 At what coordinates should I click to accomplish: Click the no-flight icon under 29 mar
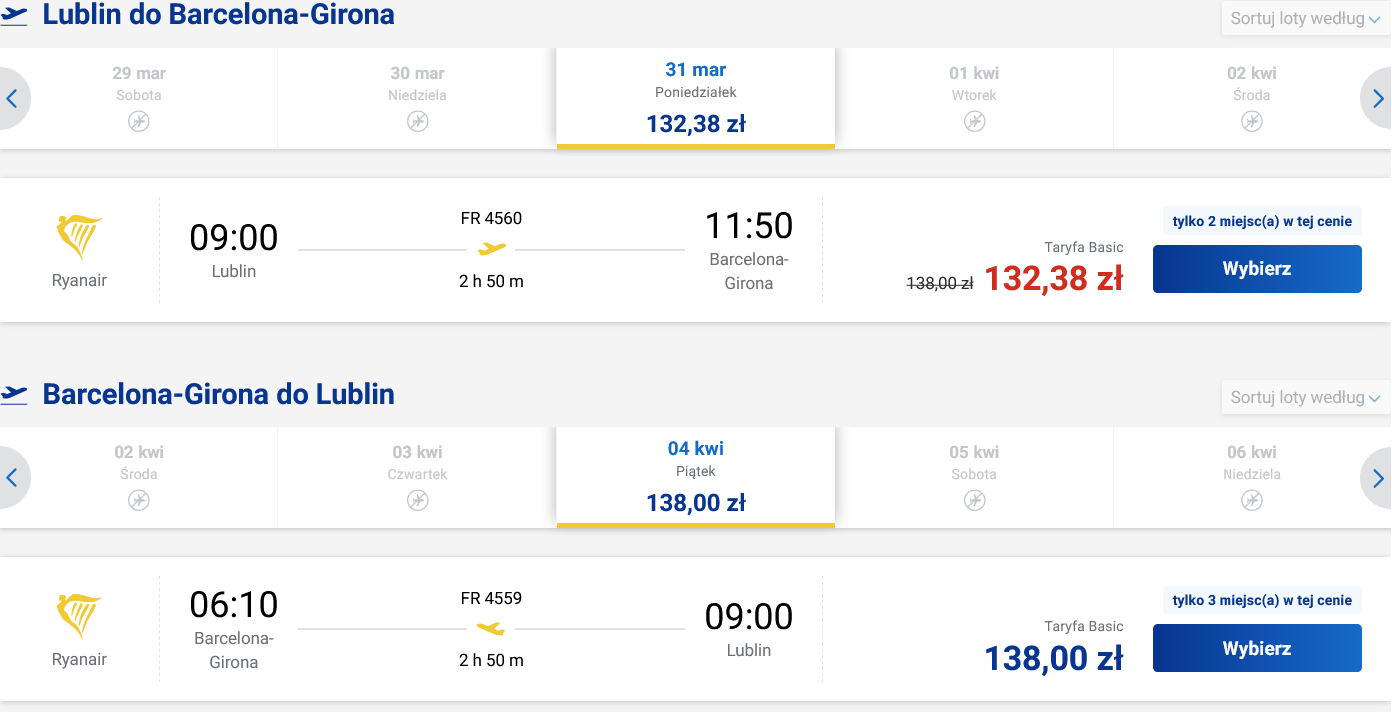tap(138, 121)
